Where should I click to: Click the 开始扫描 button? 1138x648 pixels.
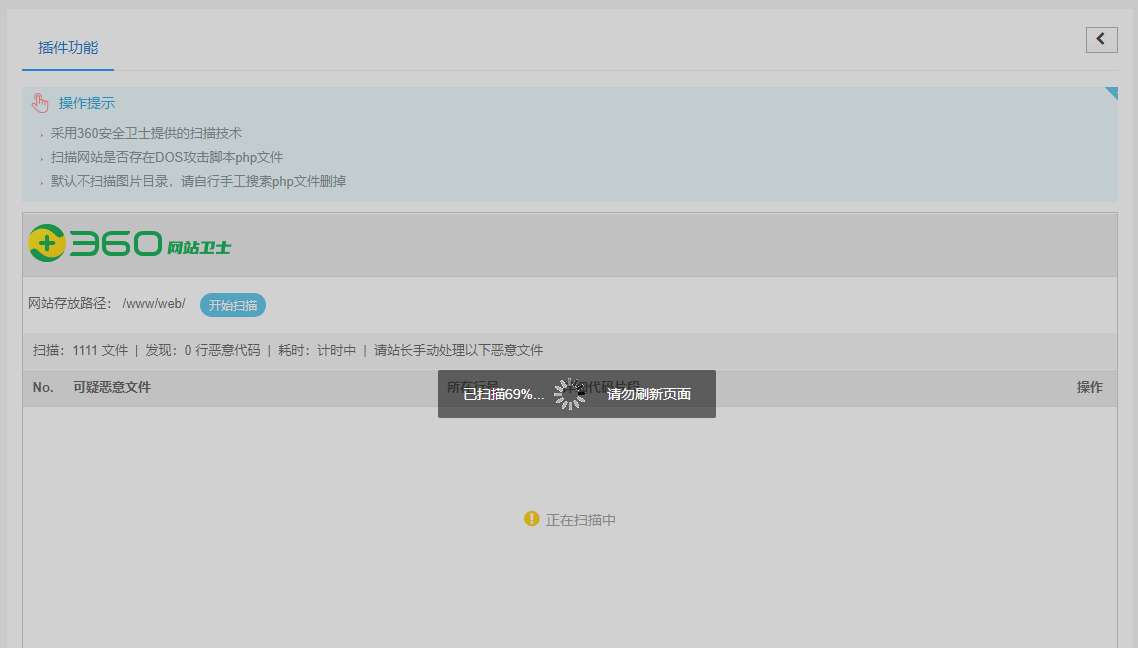tap(233, 305)
